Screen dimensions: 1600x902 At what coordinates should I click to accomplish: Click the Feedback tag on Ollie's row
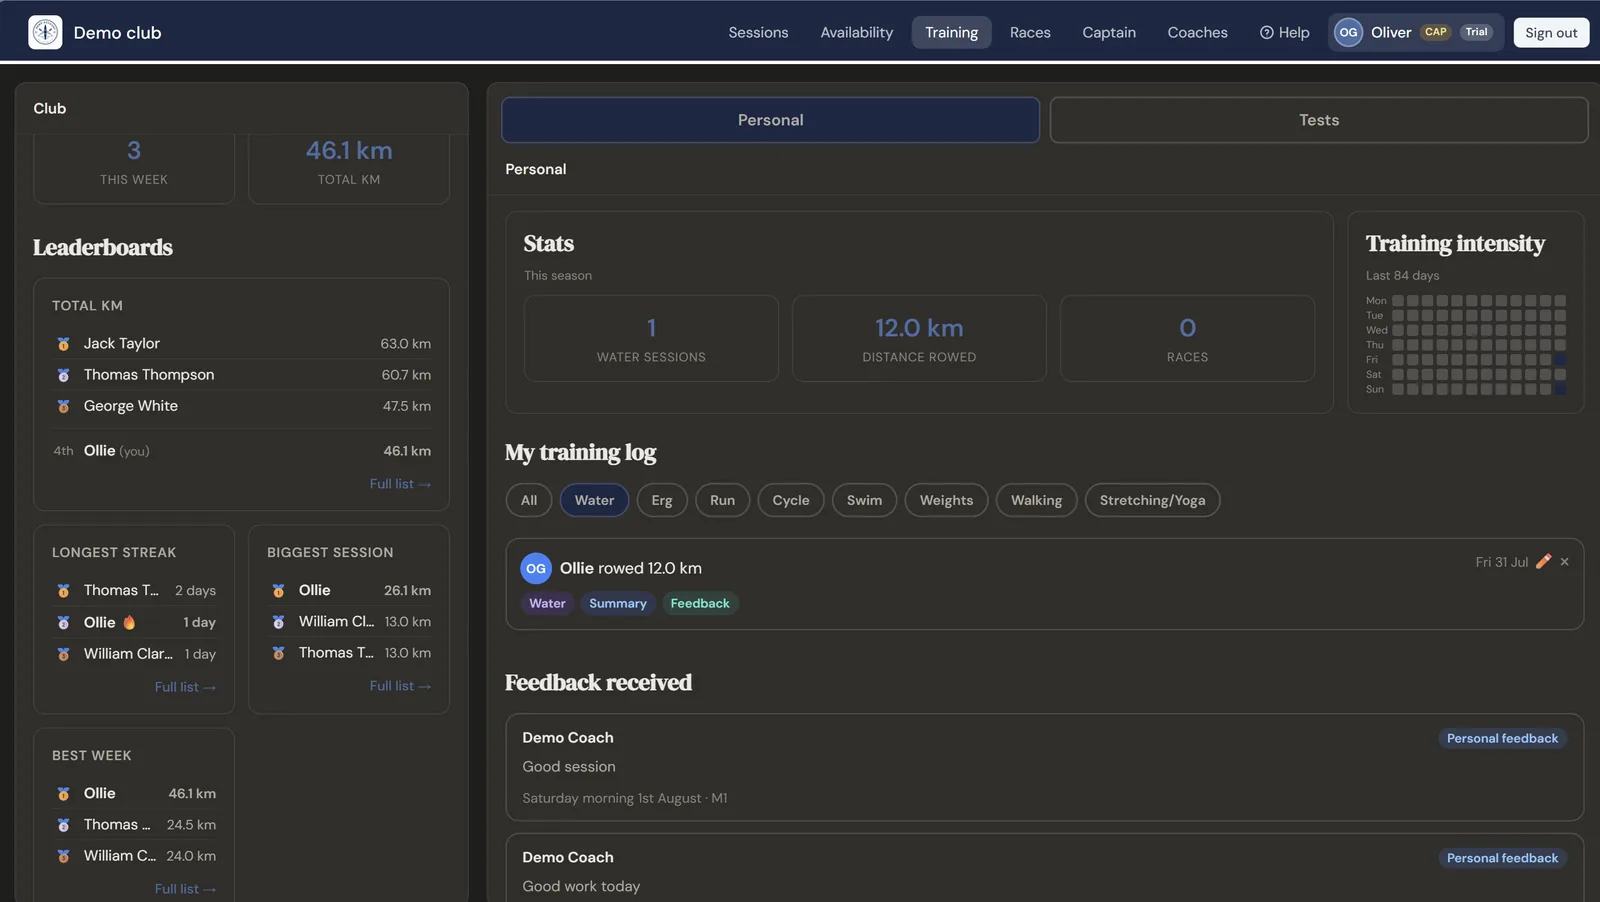point(700,603)
